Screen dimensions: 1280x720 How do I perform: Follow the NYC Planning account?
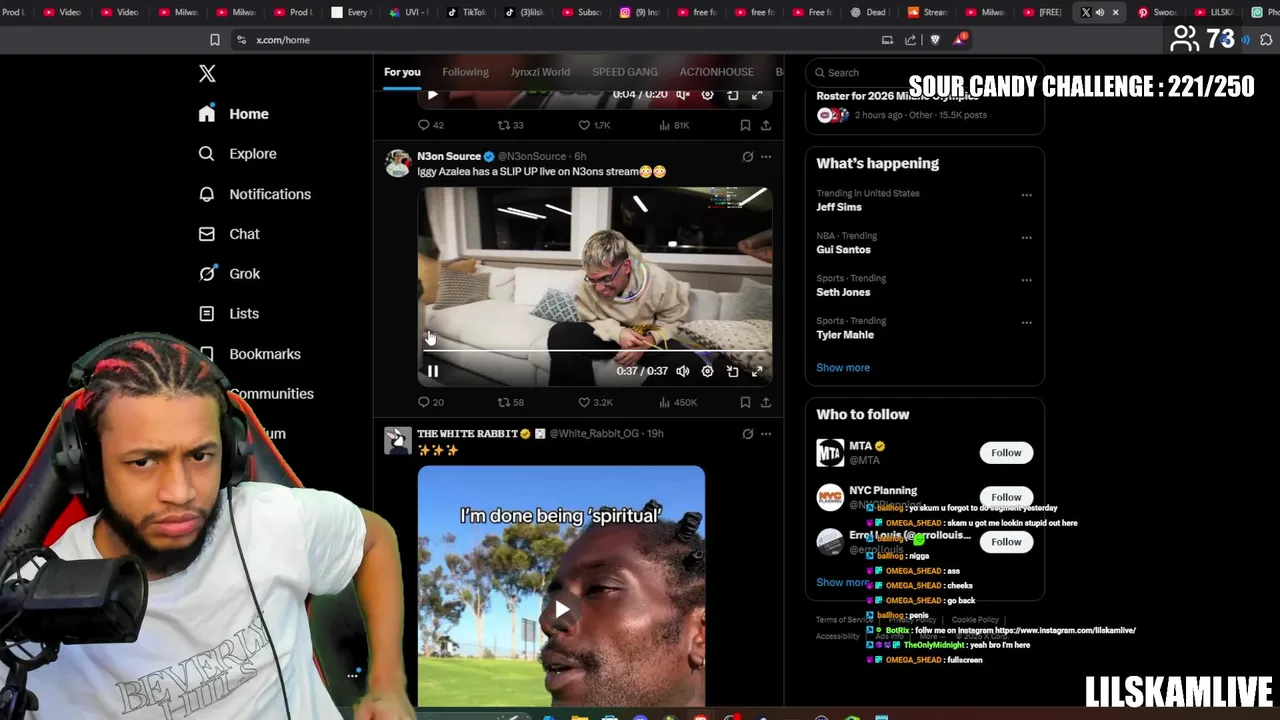pyautogui.click(x=1006, y=497)
